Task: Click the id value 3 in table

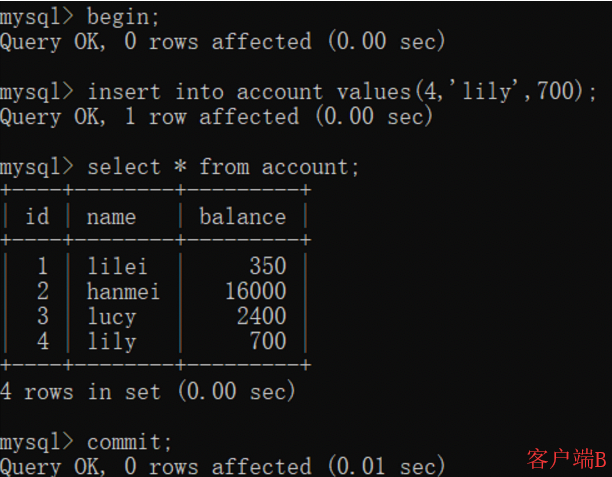Action: [43, 316]
